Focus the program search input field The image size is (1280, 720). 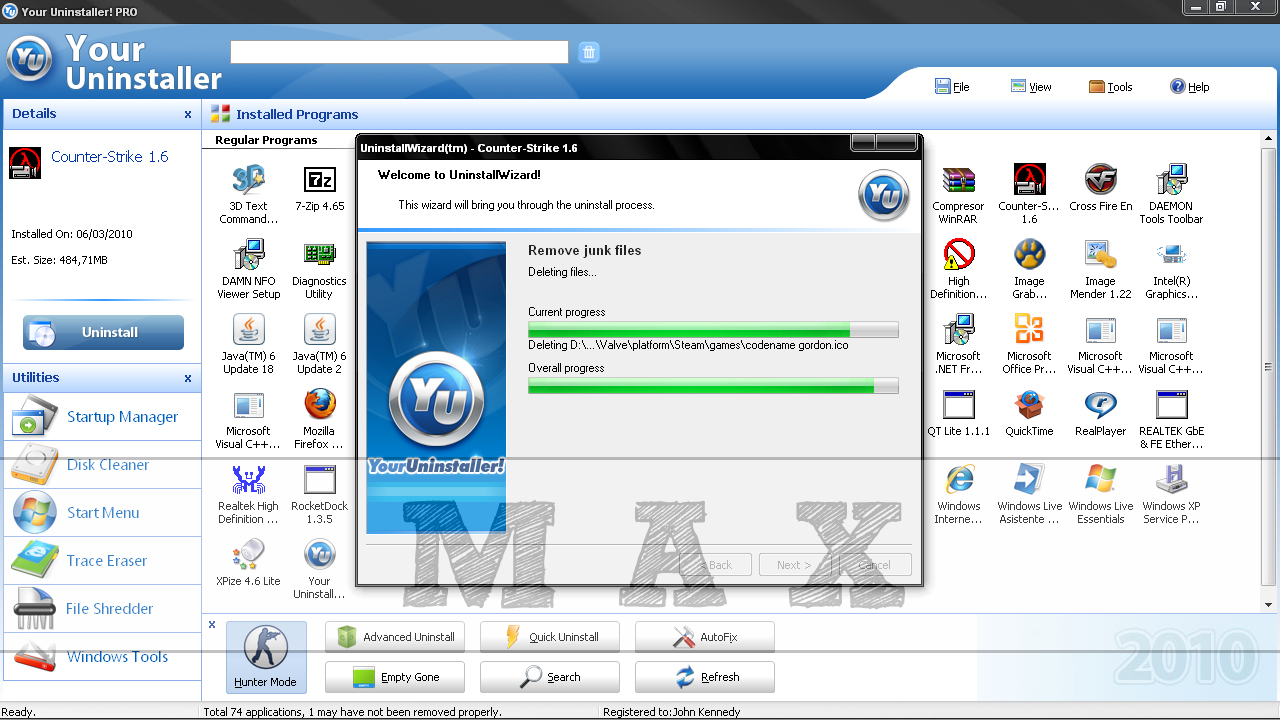coord(399,52)
